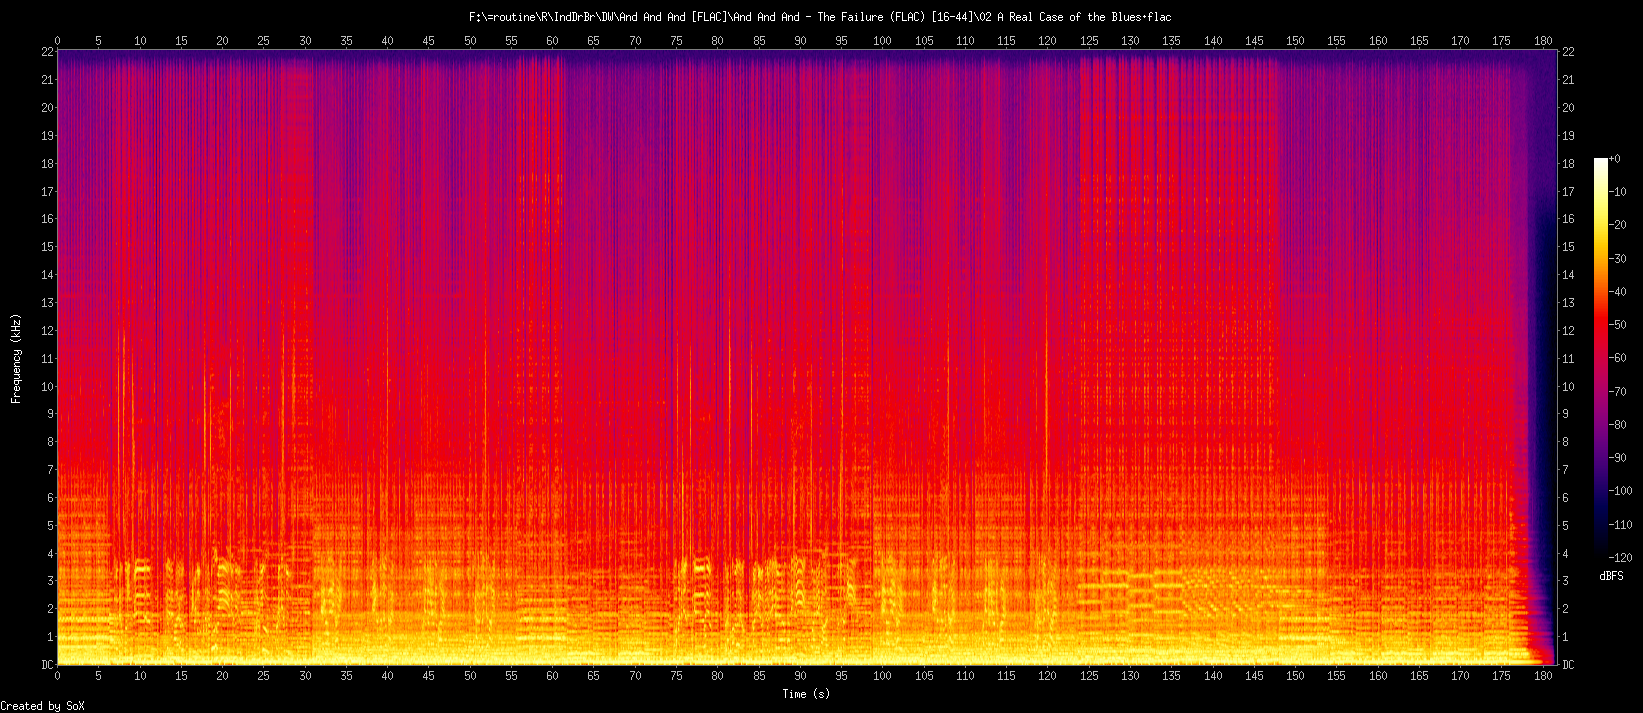Viewport: 1643px width, 713px height.
Task: Click "18" on the left frequency axis
Action: point(46,163)
